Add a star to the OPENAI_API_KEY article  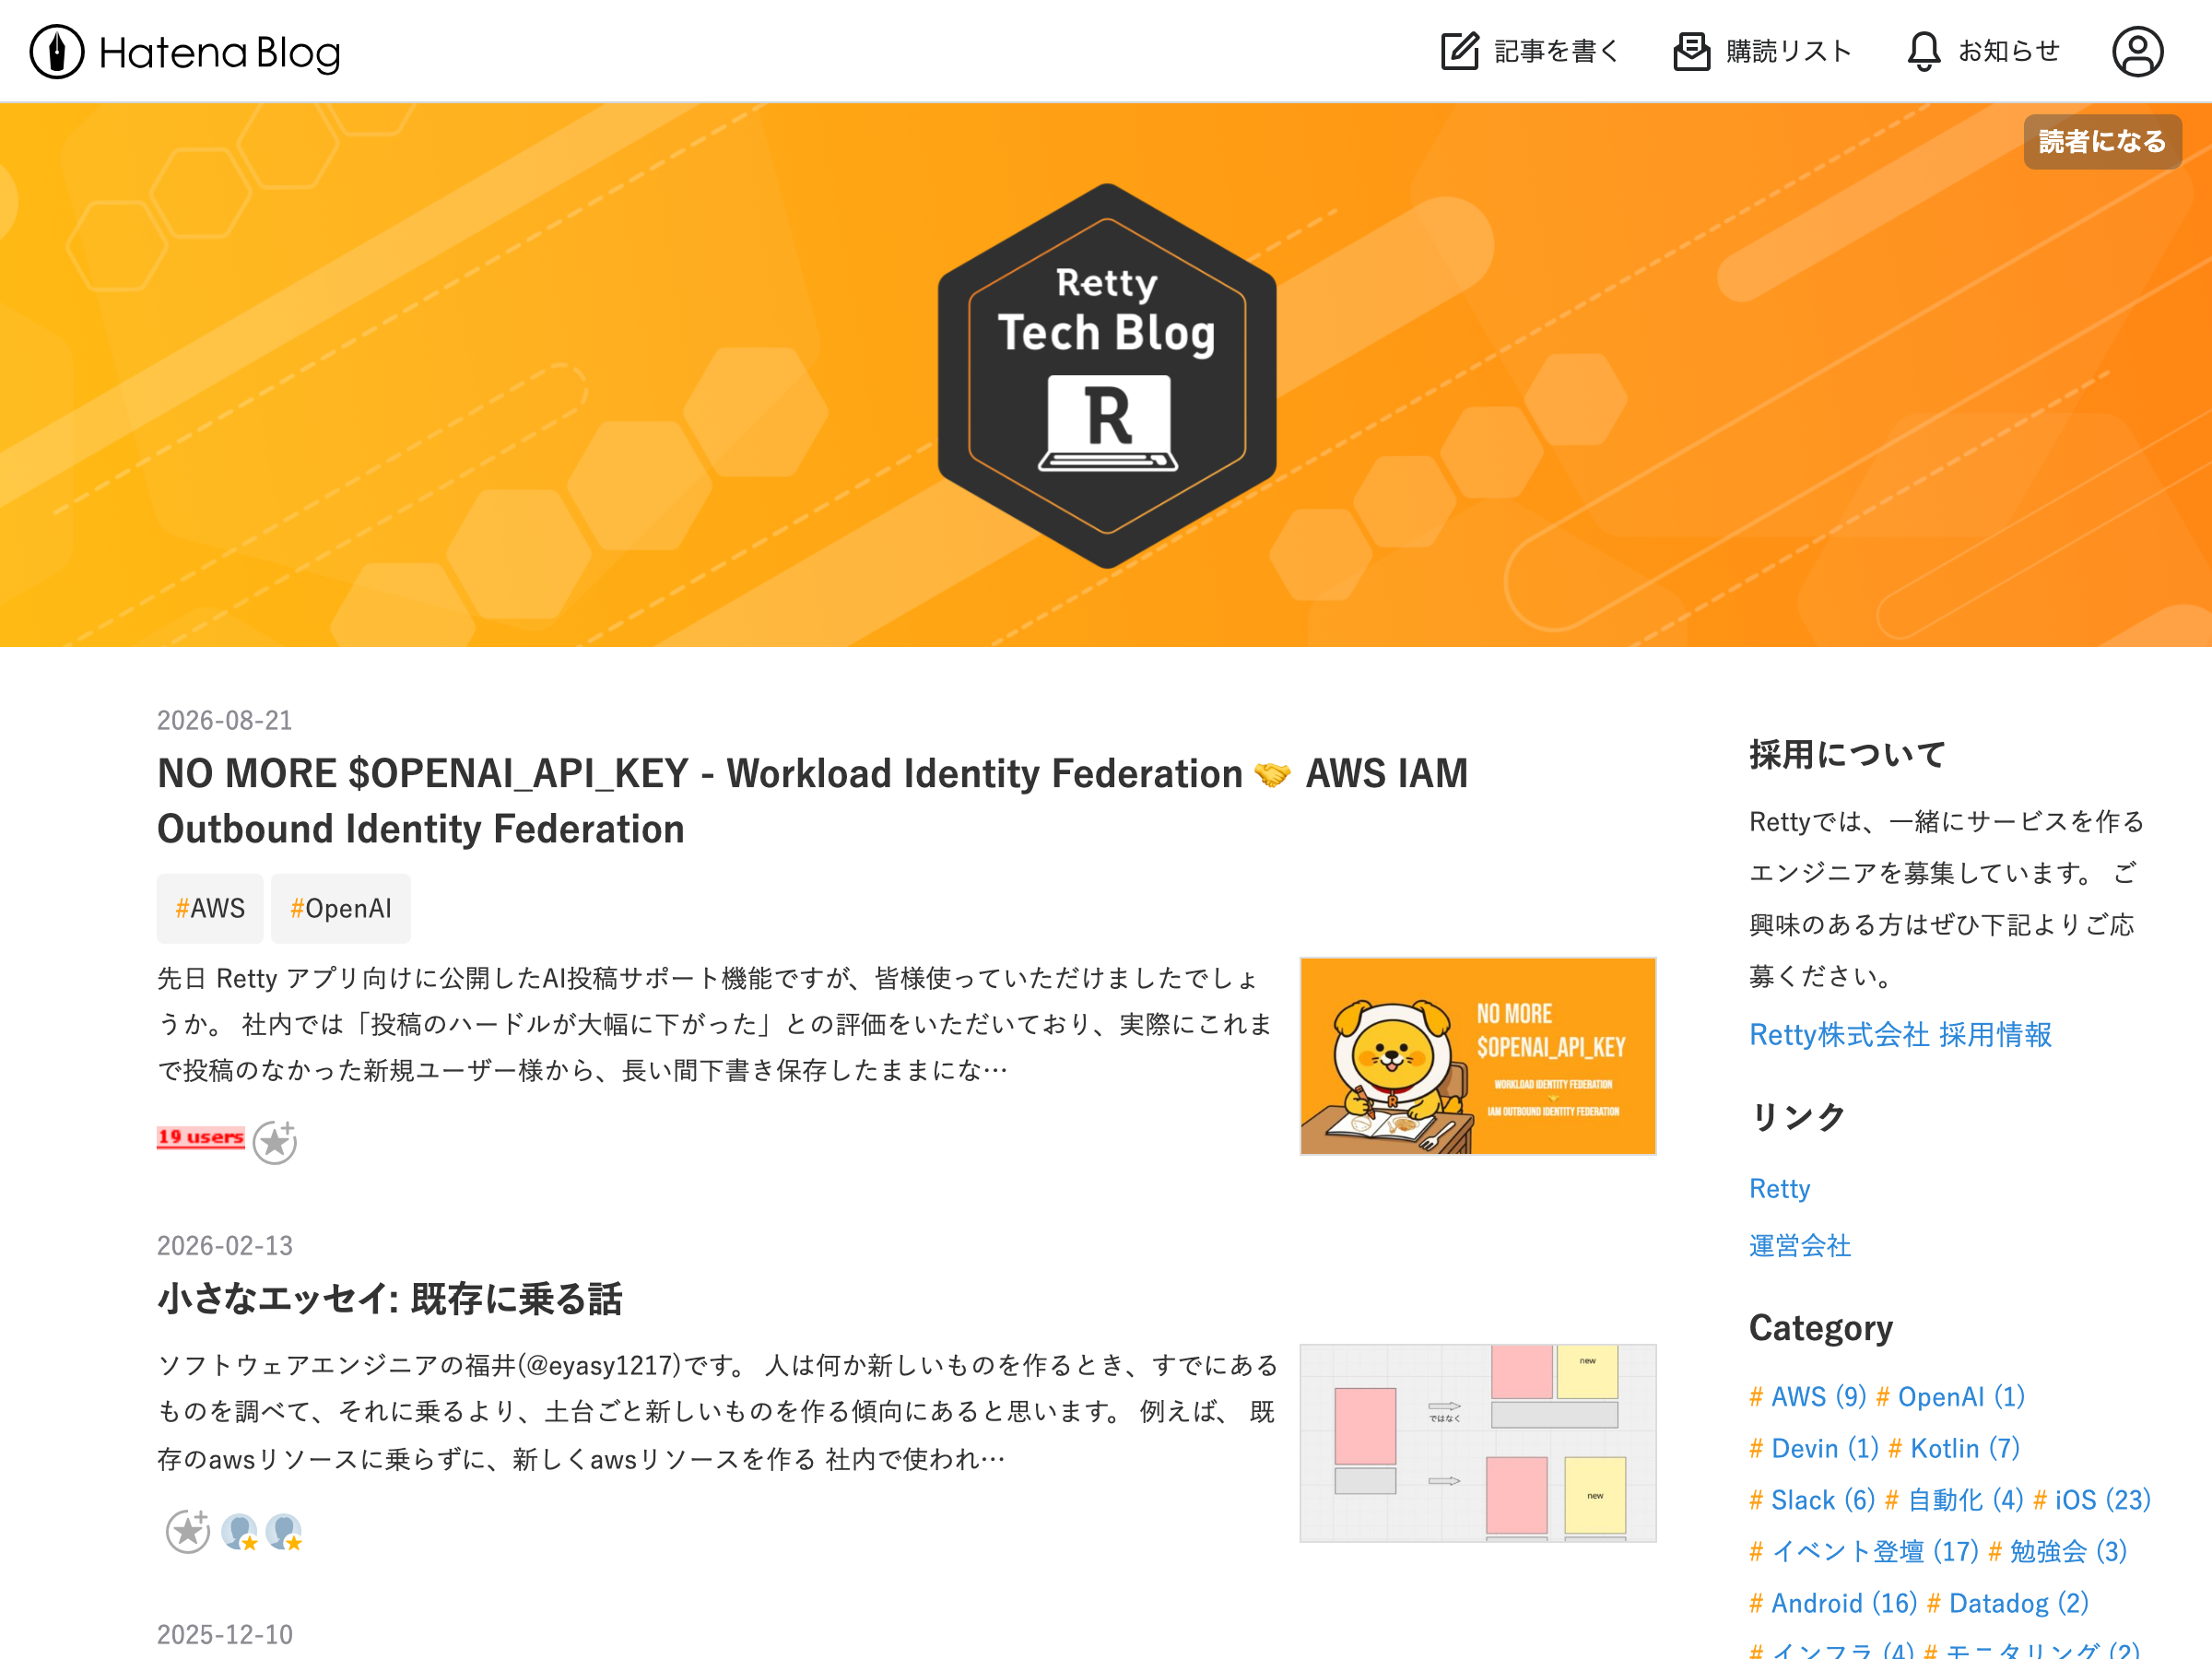pos(275,1142)
